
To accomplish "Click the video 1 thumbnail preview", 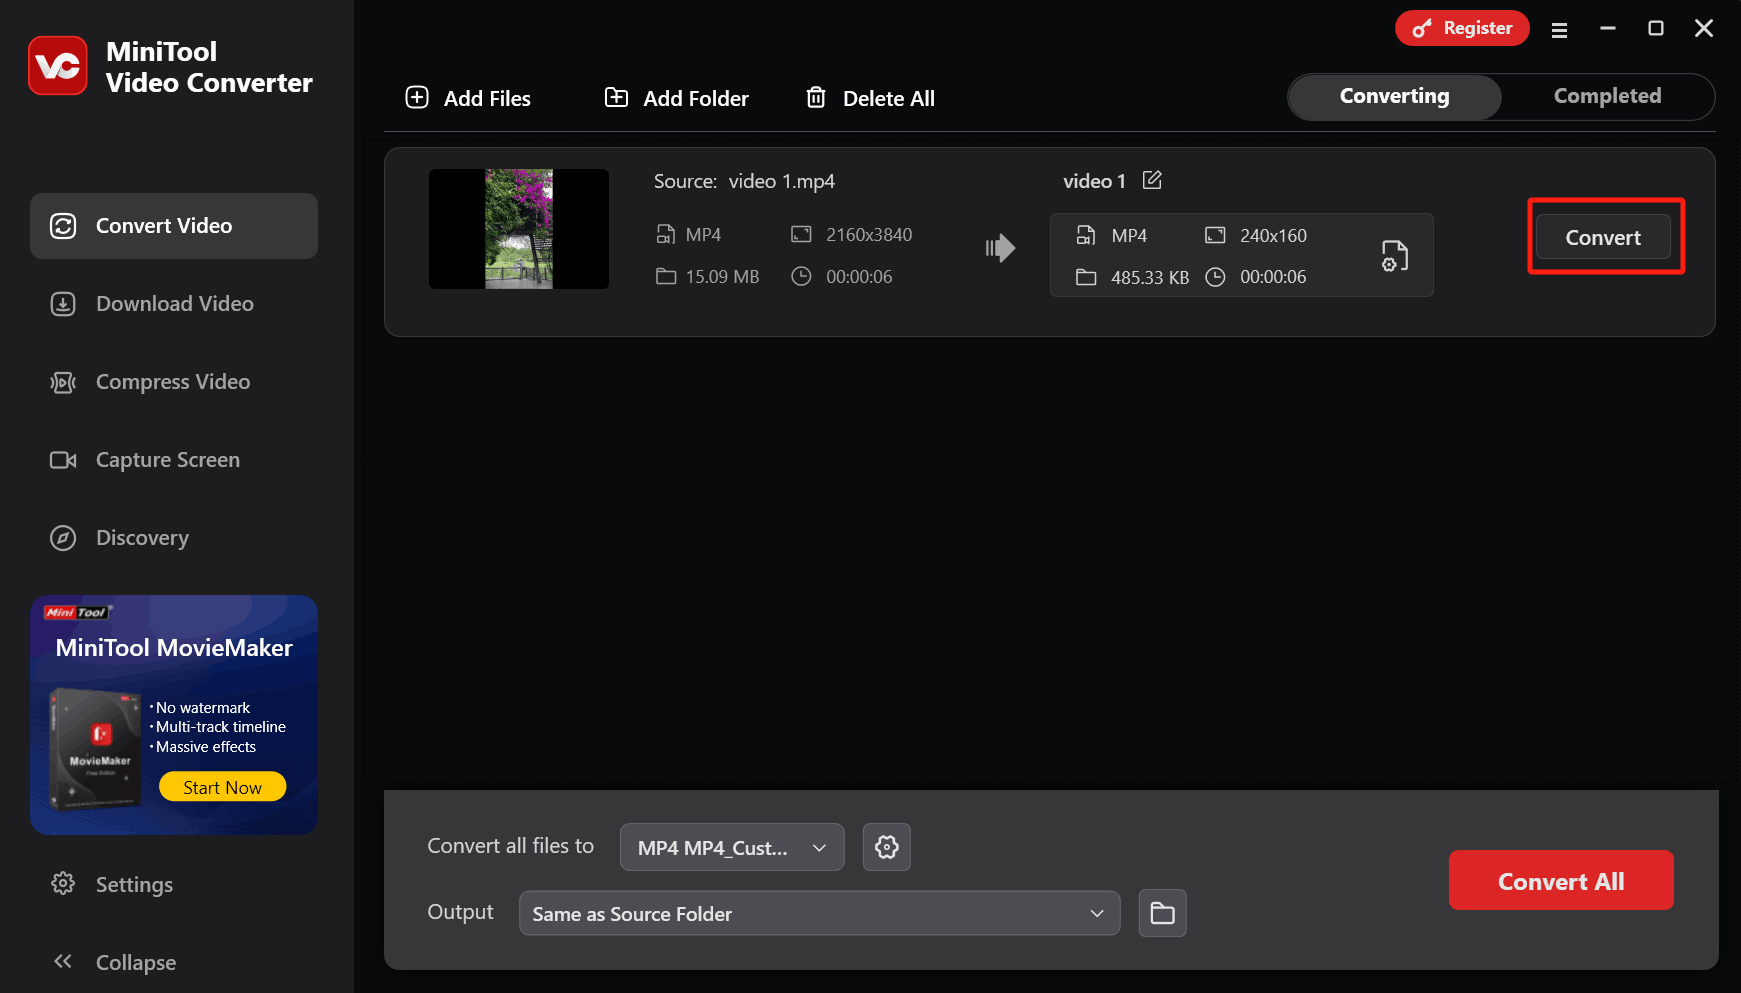I will pyautogui.click(x=519, y=229).
